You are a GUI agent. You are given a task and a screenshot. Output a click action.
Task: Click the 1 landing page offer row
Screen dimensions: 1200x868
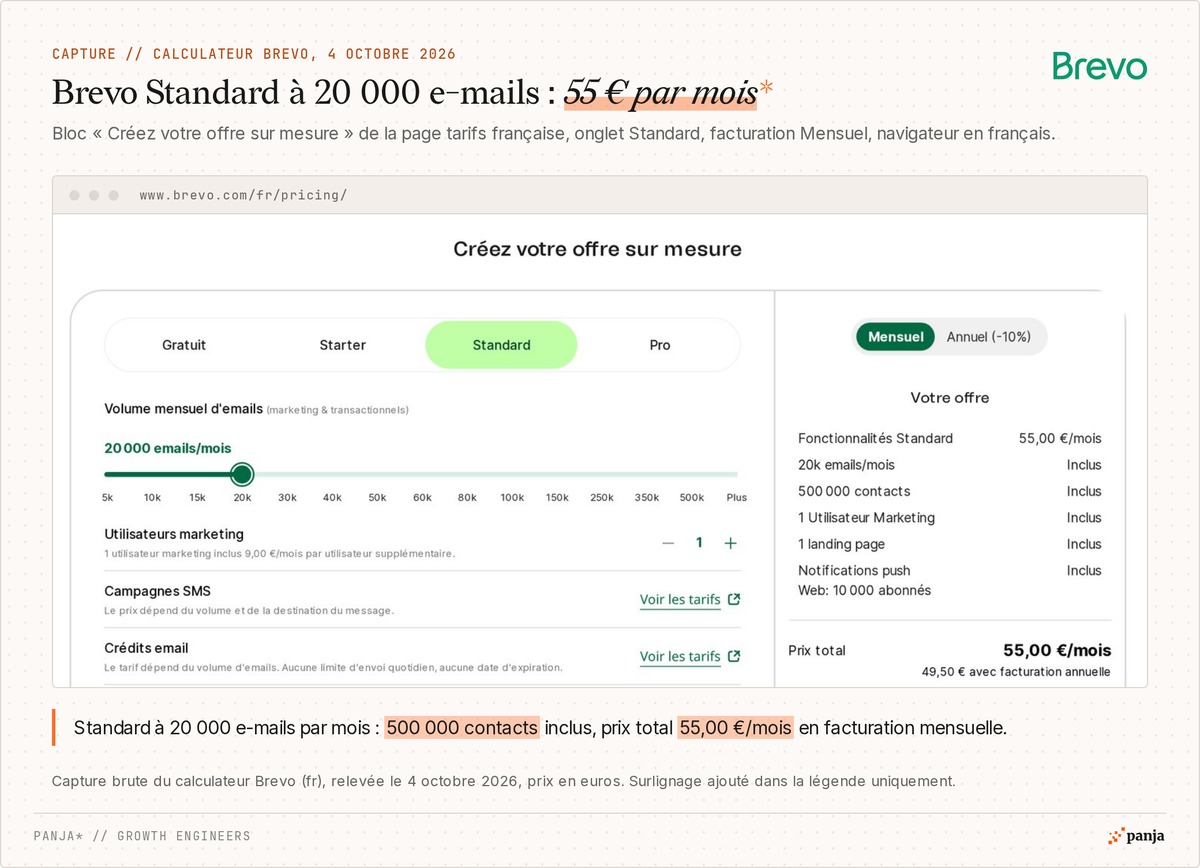[950, 544]
